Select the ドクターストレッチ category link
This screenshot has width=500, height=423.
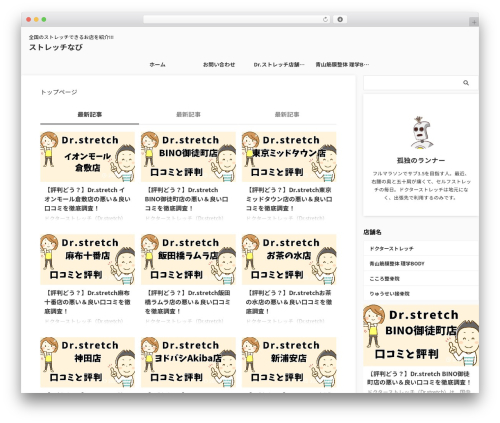[421, 249]
